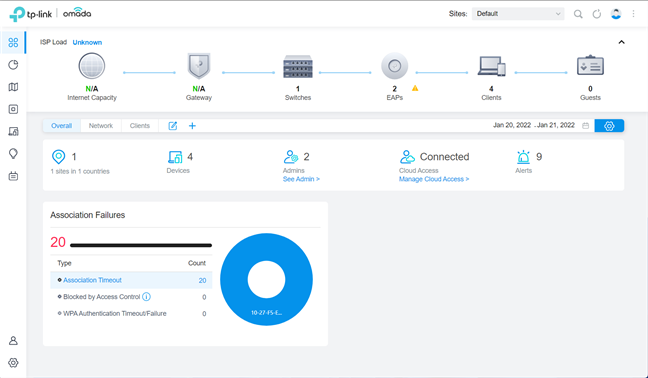Click the refresh icon in header
Viewport: 648px width, 378px height.
pos(597,14)
